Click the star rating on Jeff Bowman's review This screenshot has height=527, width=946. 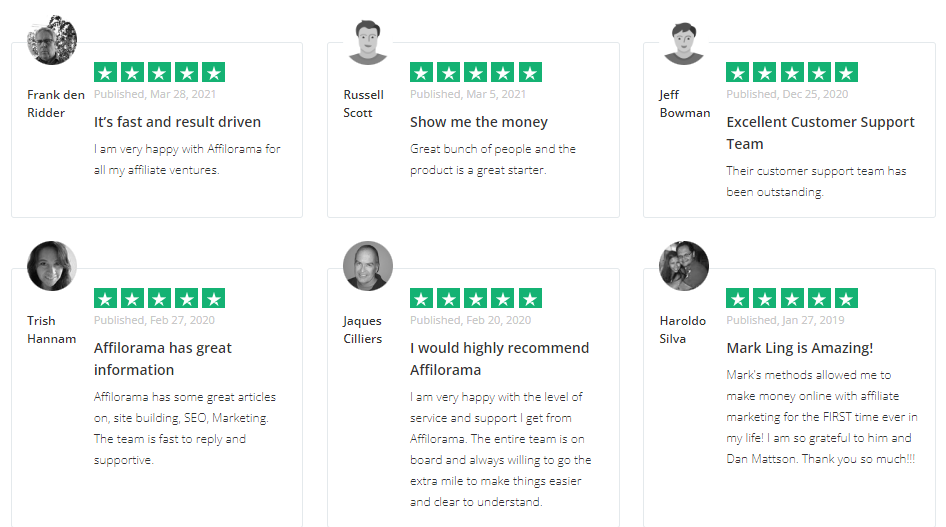[791, 72]
